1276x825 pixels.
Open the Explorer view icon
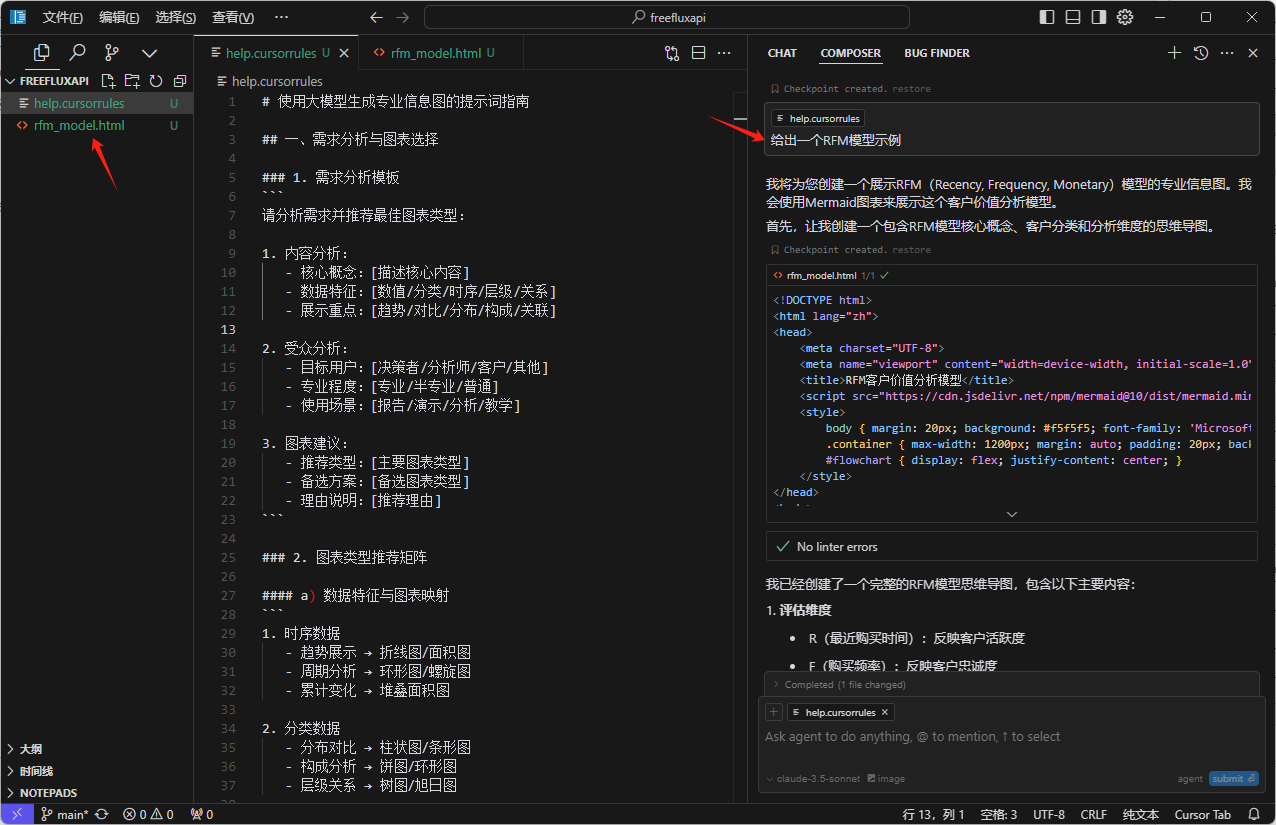pos(42,53)
